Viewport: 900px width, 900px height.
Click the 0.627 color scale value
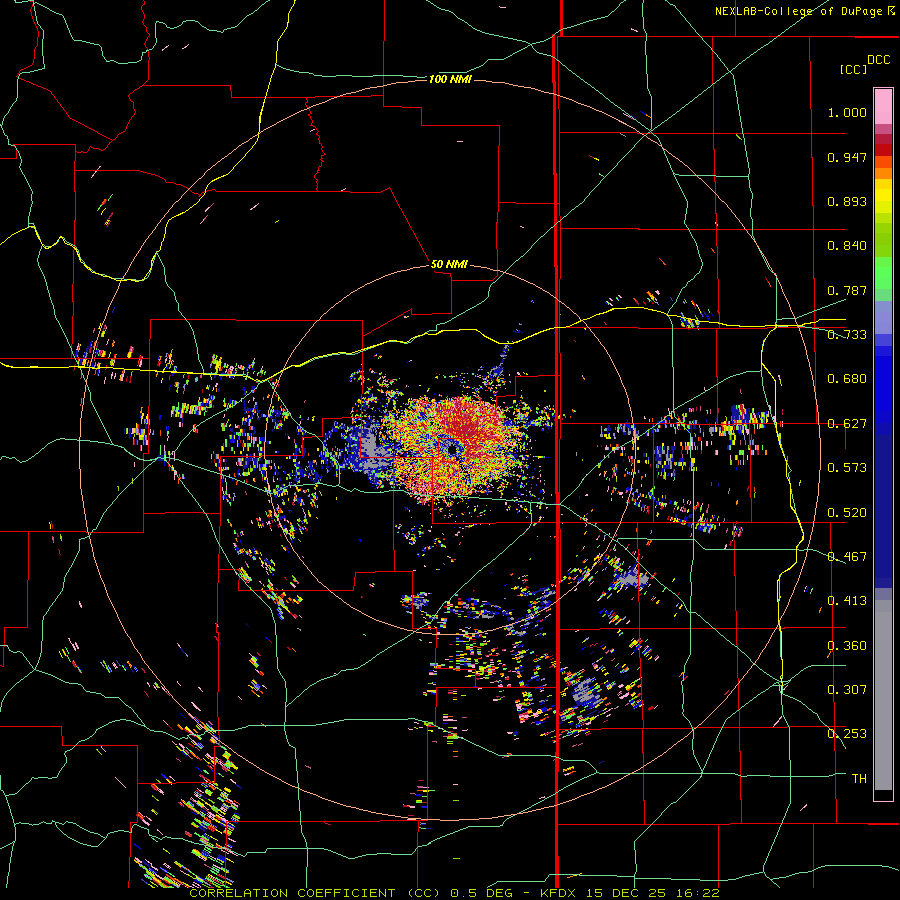pyautogui.click(x=847, y=424)
